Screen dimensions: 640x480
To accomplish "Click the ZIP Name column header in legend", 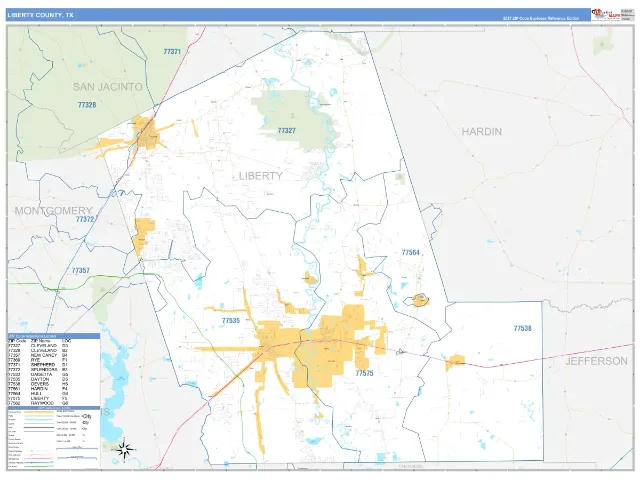I will pyautogui.click(x=41, y=341).
